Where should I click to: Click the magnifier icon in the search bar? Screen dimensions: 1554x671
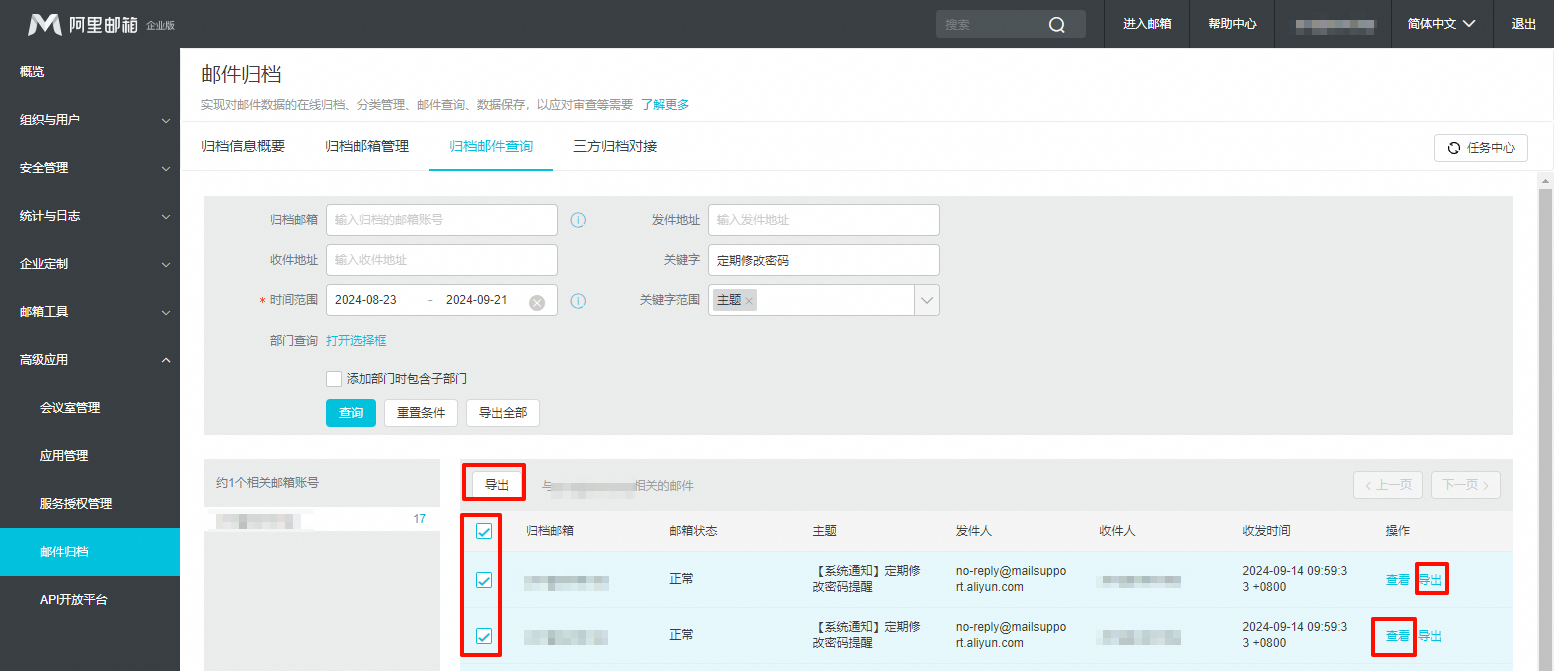click(1057, 23)
